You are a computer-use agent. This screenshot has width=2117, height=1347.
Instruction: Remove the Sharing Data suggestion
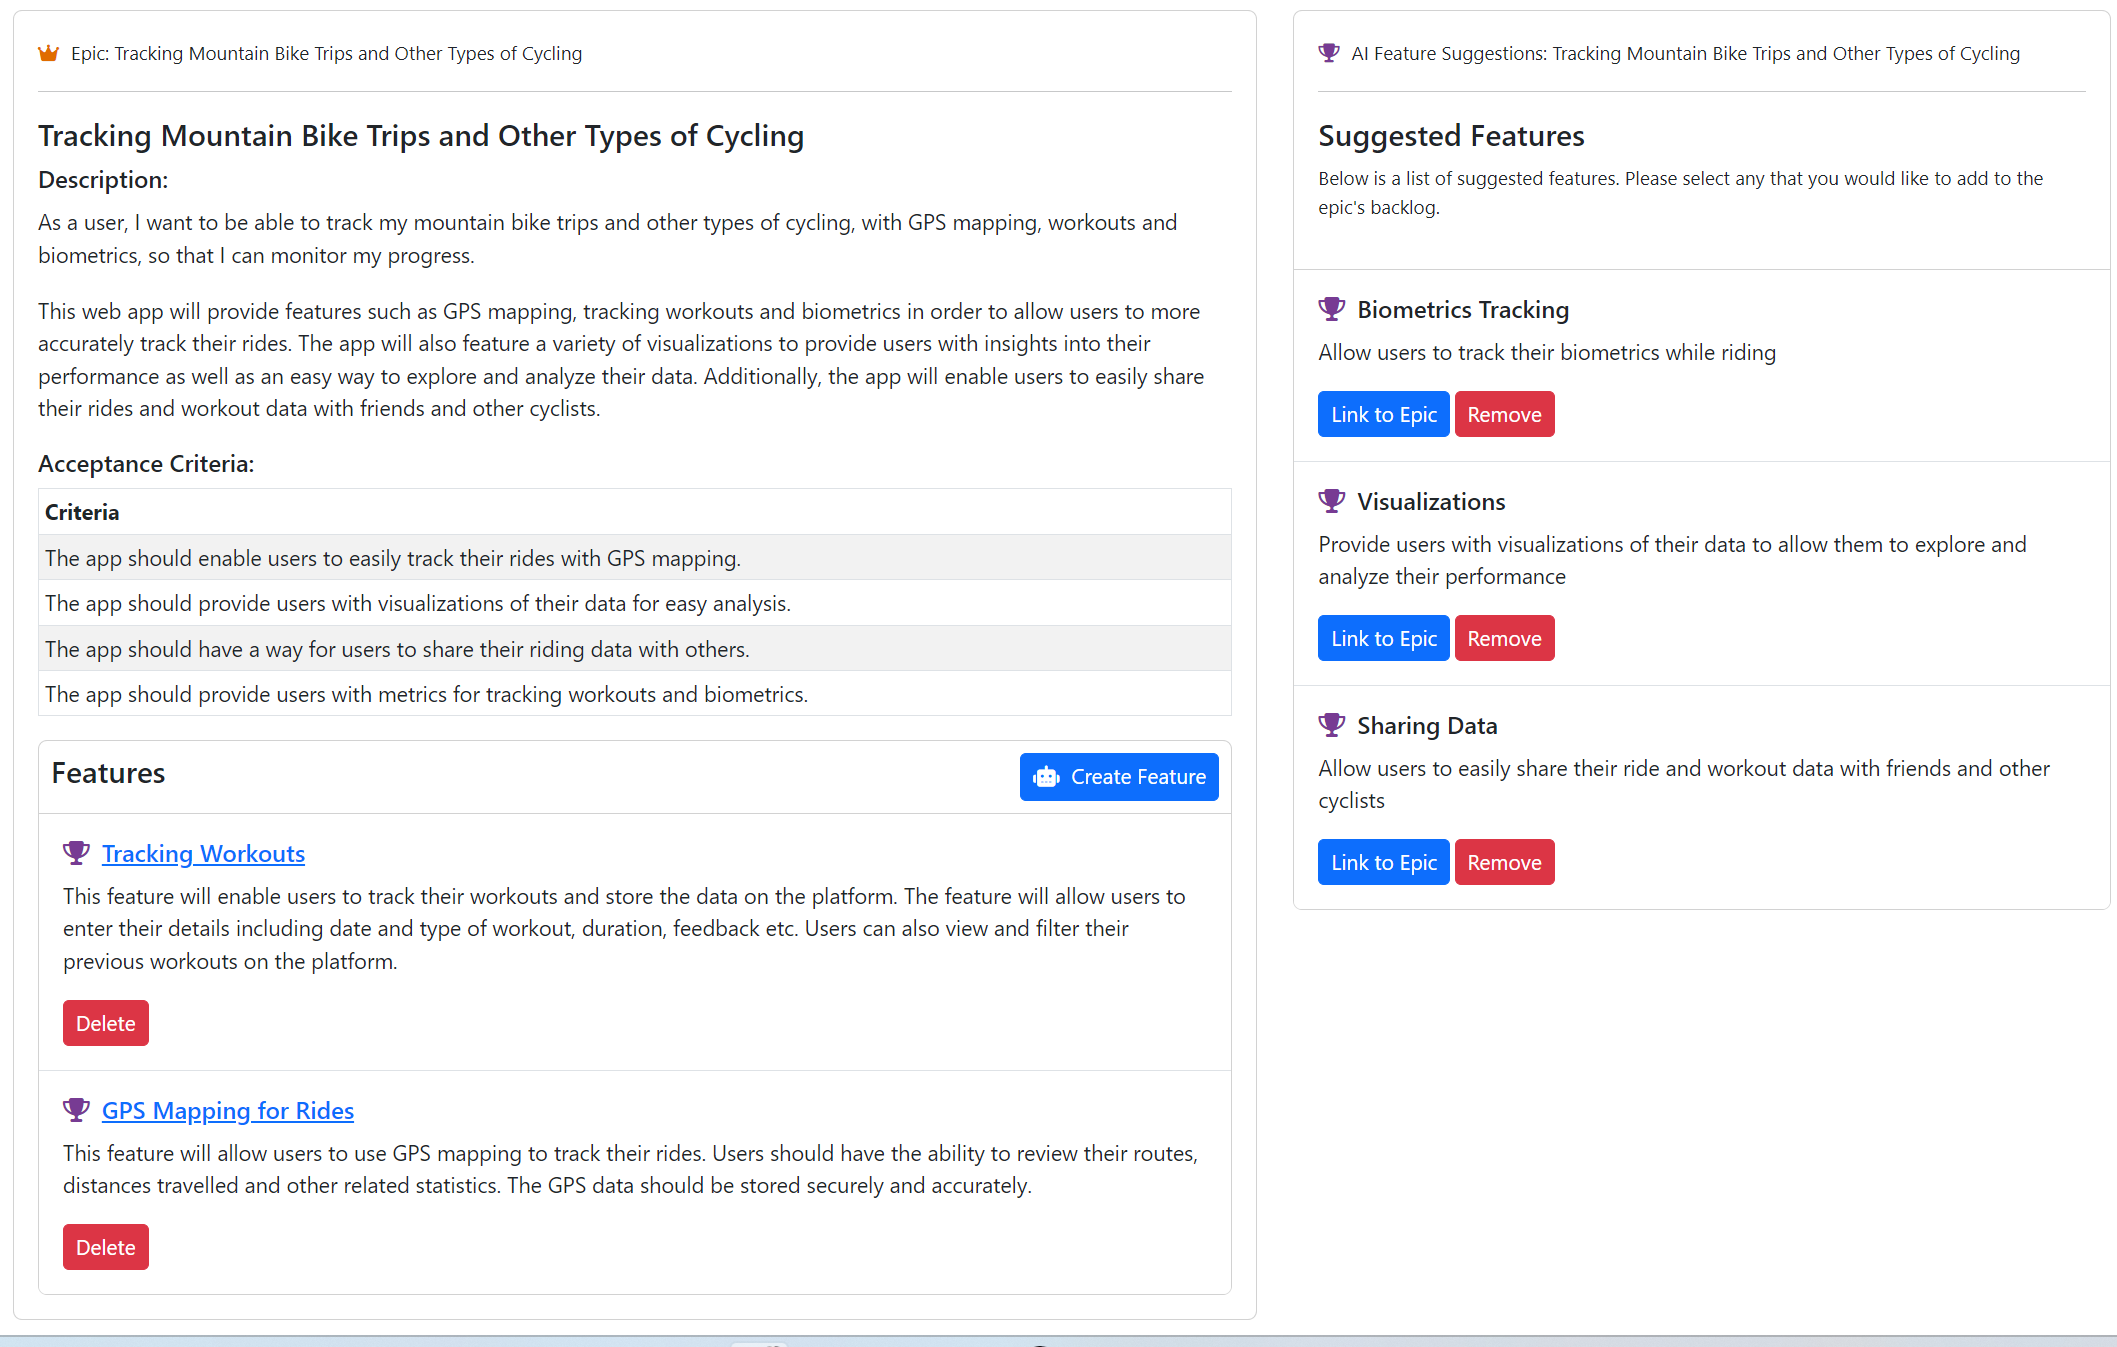click(1504, 861)
